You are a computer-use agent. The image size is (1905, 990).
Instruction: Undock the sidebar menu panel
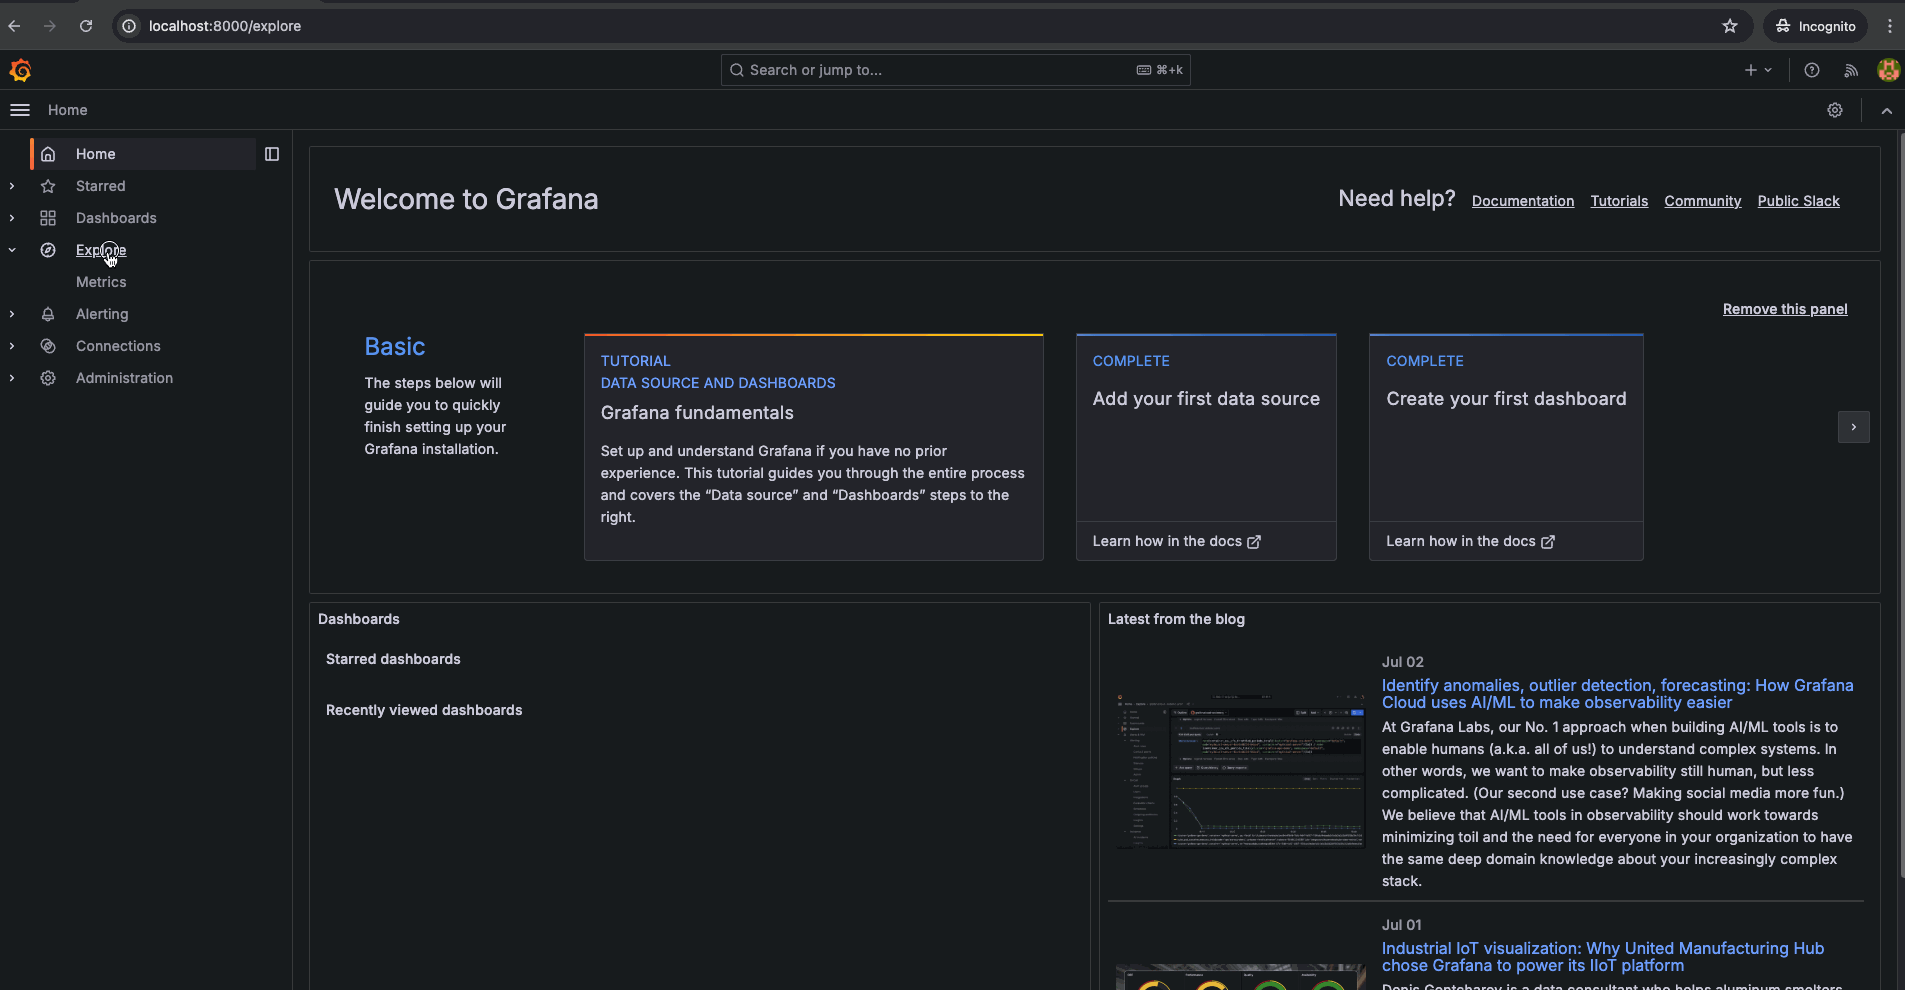pos(272,154)
